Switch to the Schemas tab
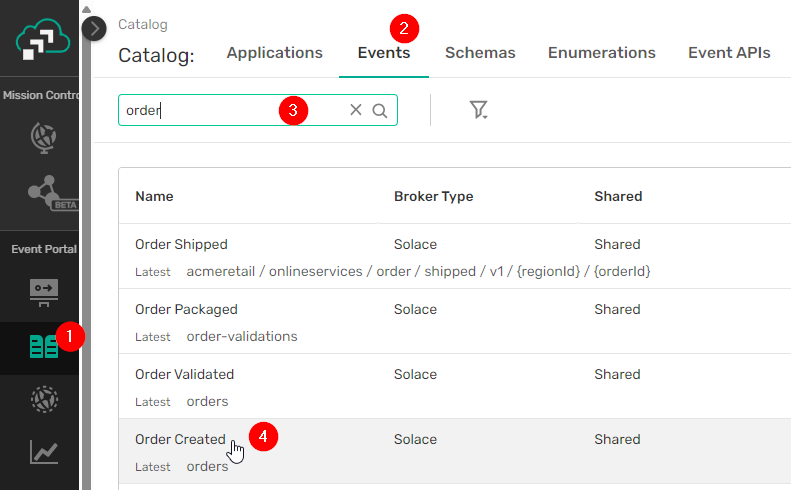Viewport: 791px width, 490px height. [x=480, y=53]
